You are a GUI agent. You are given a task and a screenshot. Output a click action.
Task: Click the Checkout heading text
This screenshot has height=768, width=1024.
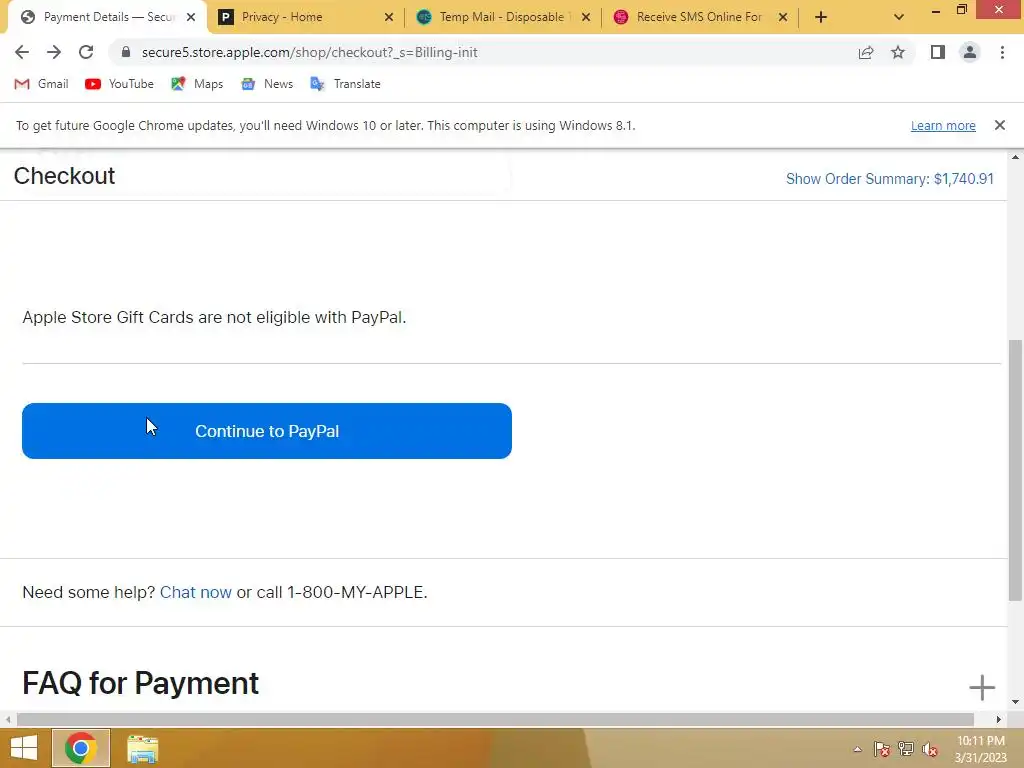click(64, 176)
